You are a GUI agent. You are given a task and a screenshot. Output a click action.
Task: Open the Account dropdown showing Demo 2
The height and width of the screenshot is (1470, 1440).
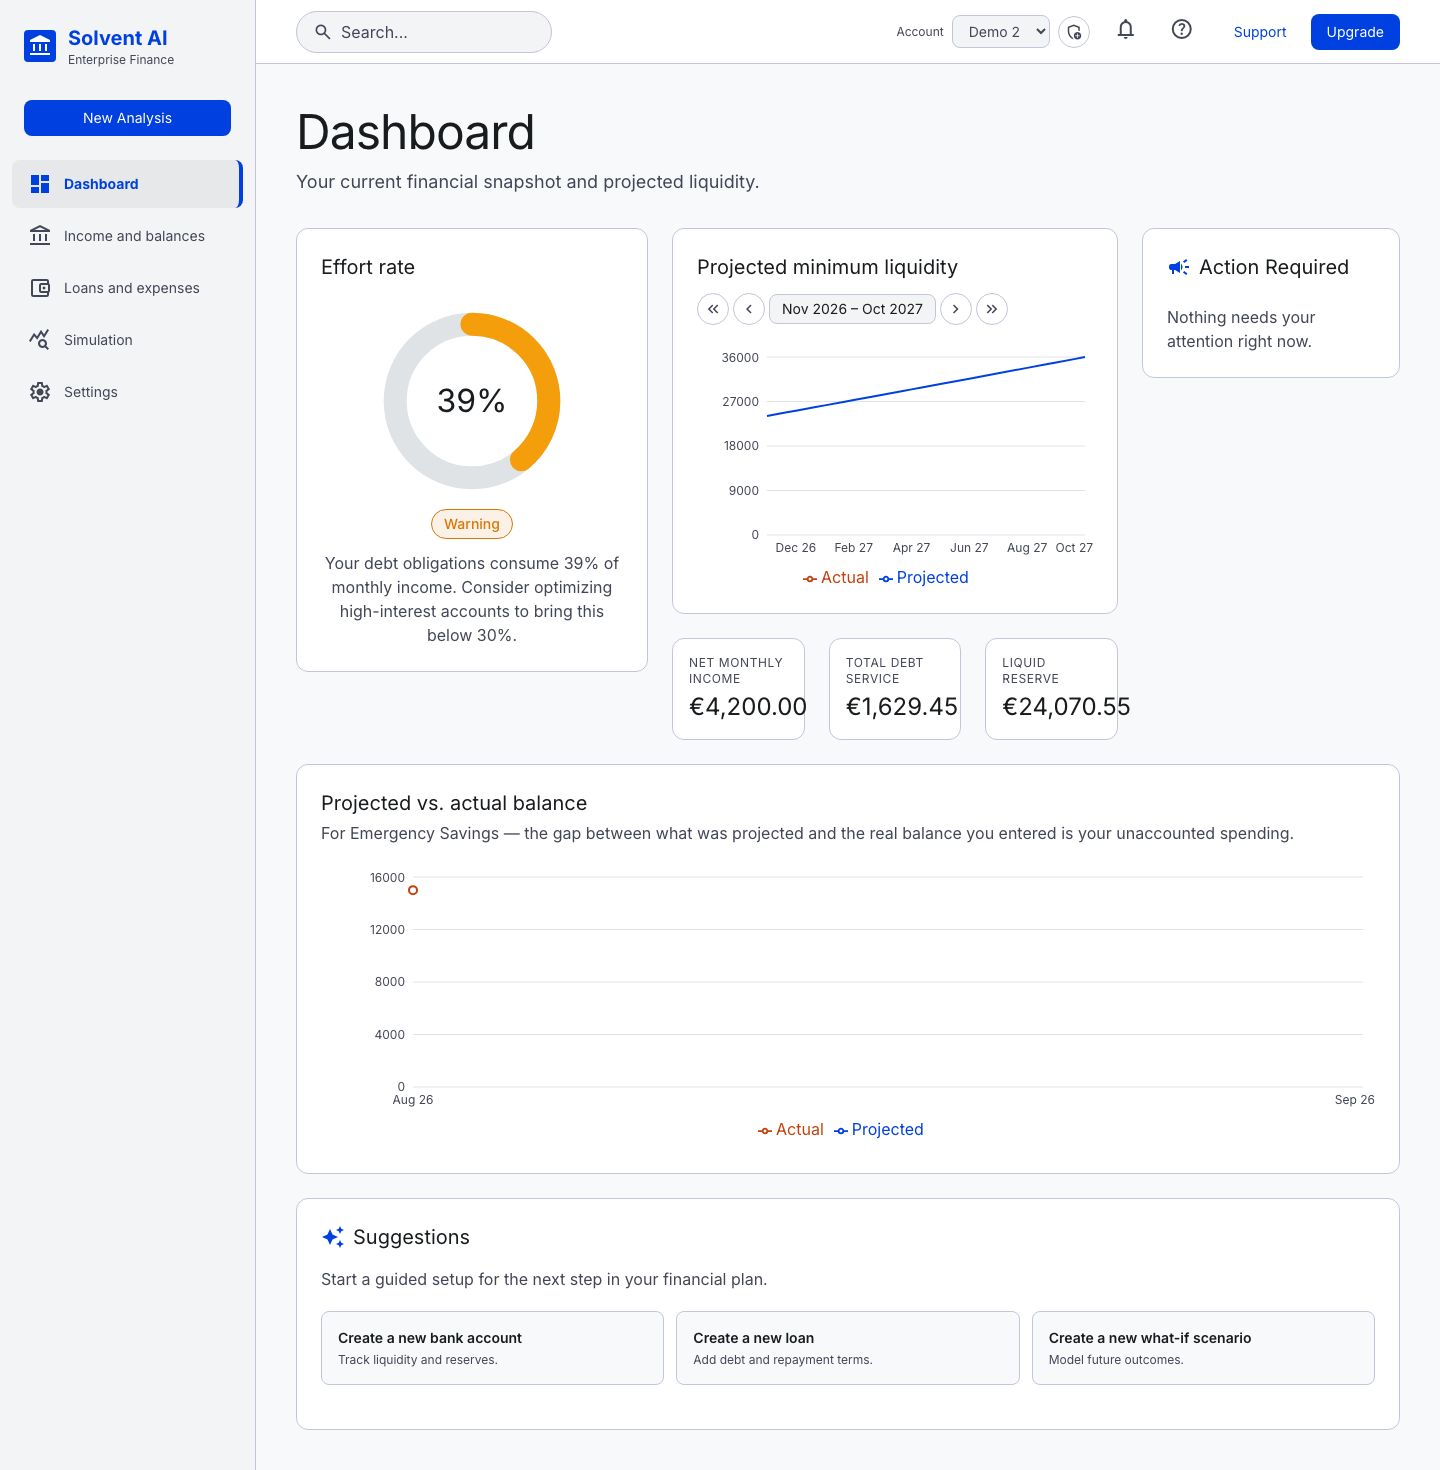coord(1001,32)
